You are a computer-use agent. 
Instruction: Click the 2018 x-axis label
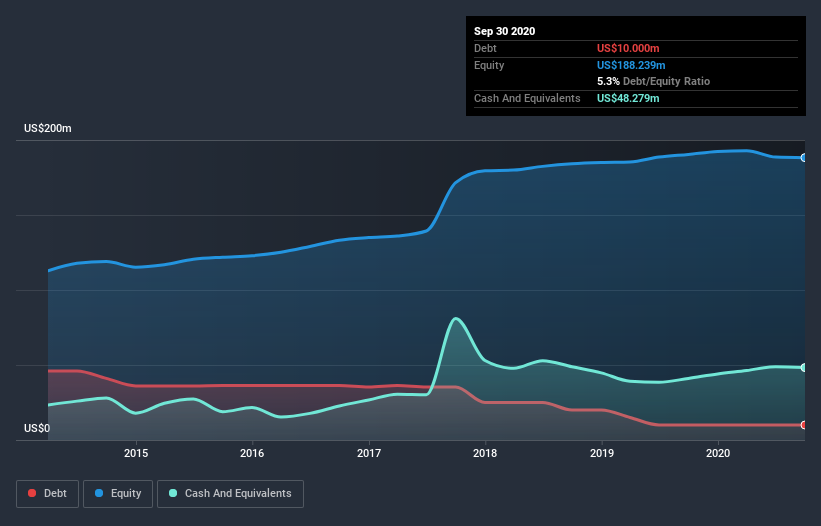coord(485,453)
